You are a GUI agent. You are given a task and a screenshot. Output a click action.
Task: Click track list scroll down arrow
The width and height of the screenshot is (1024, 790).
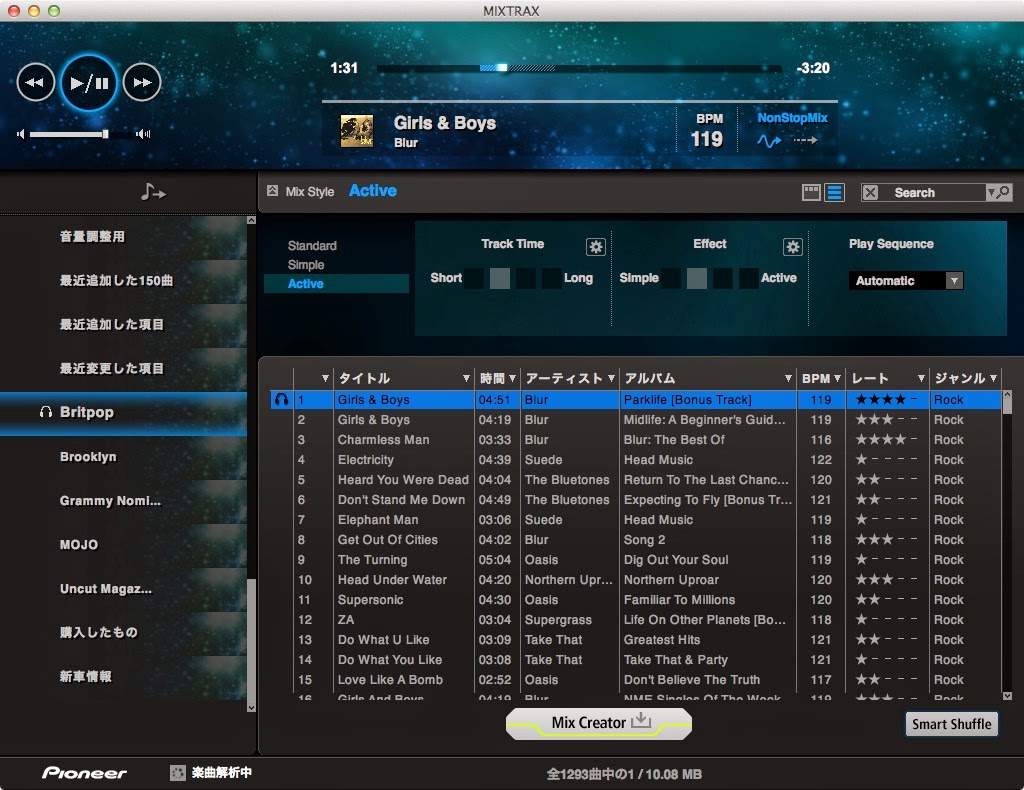coord(1007,696)
